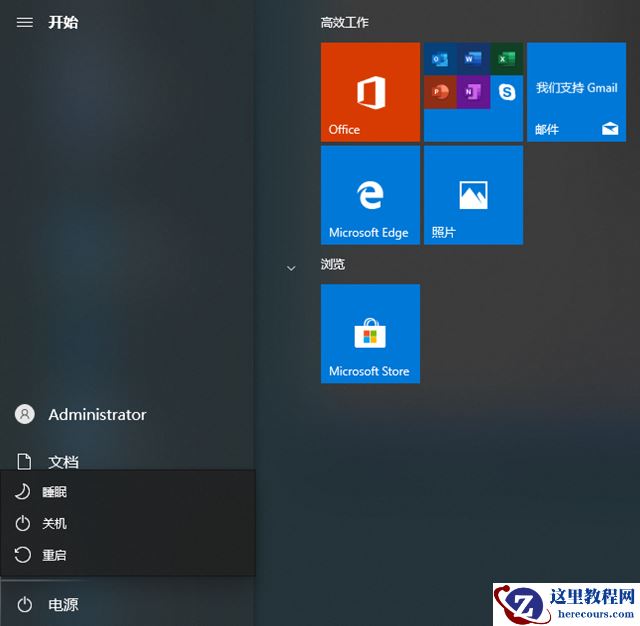This screenshot has width=640, height=626.
Task: Open the Office tile
Action: pyautogui.click(x=370, y=92)
